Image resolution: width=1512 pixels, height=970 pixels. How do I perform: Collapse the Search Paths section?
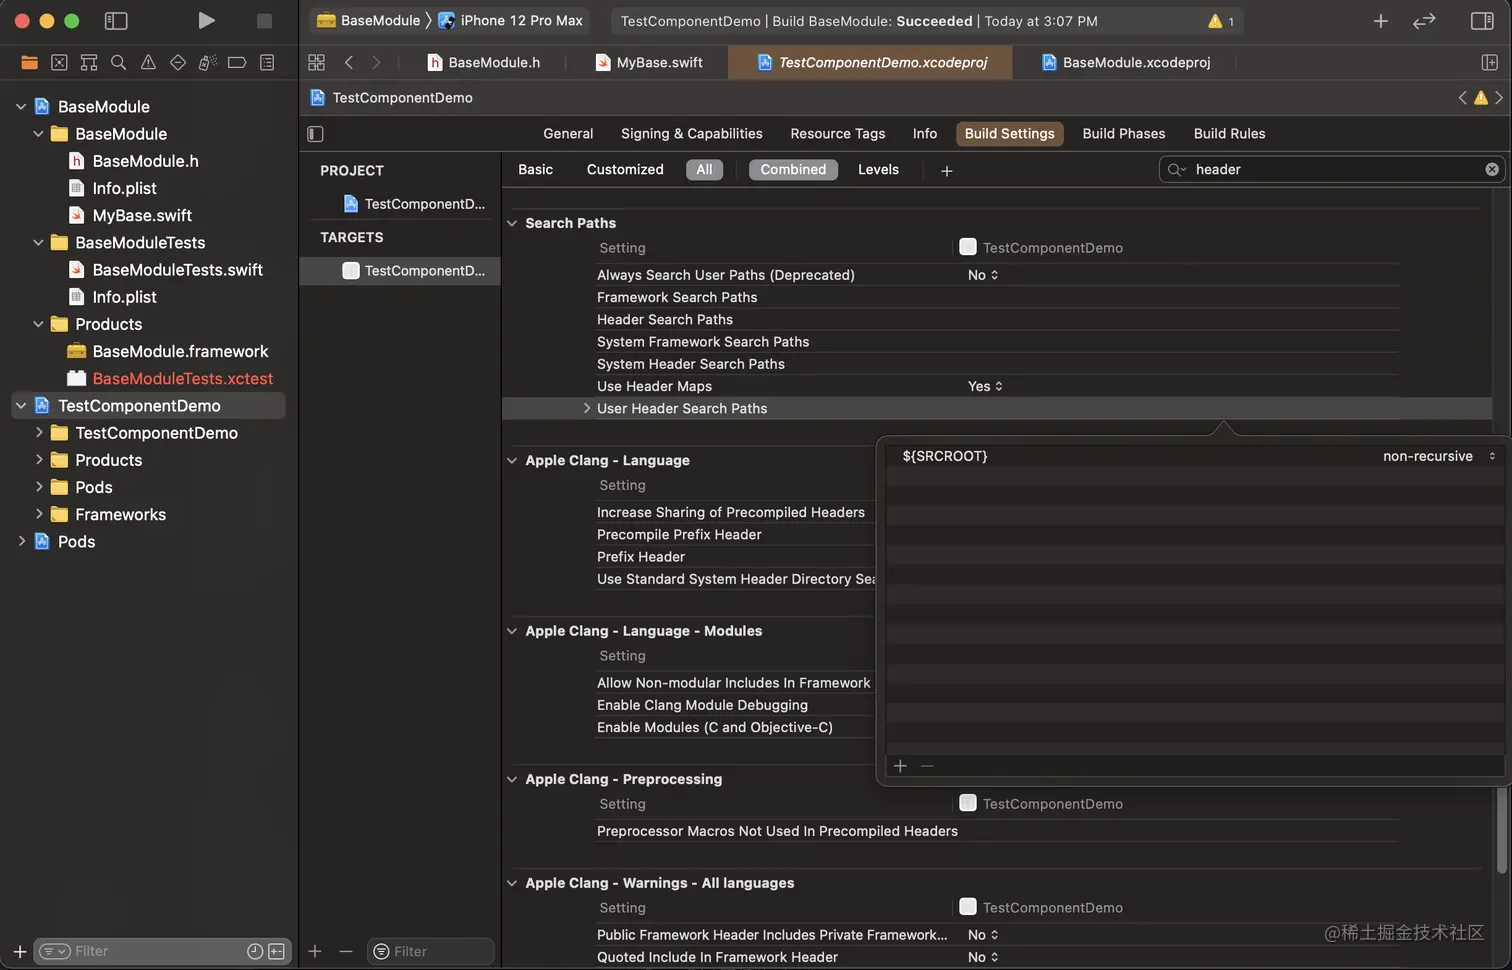(x=512, y=223)
